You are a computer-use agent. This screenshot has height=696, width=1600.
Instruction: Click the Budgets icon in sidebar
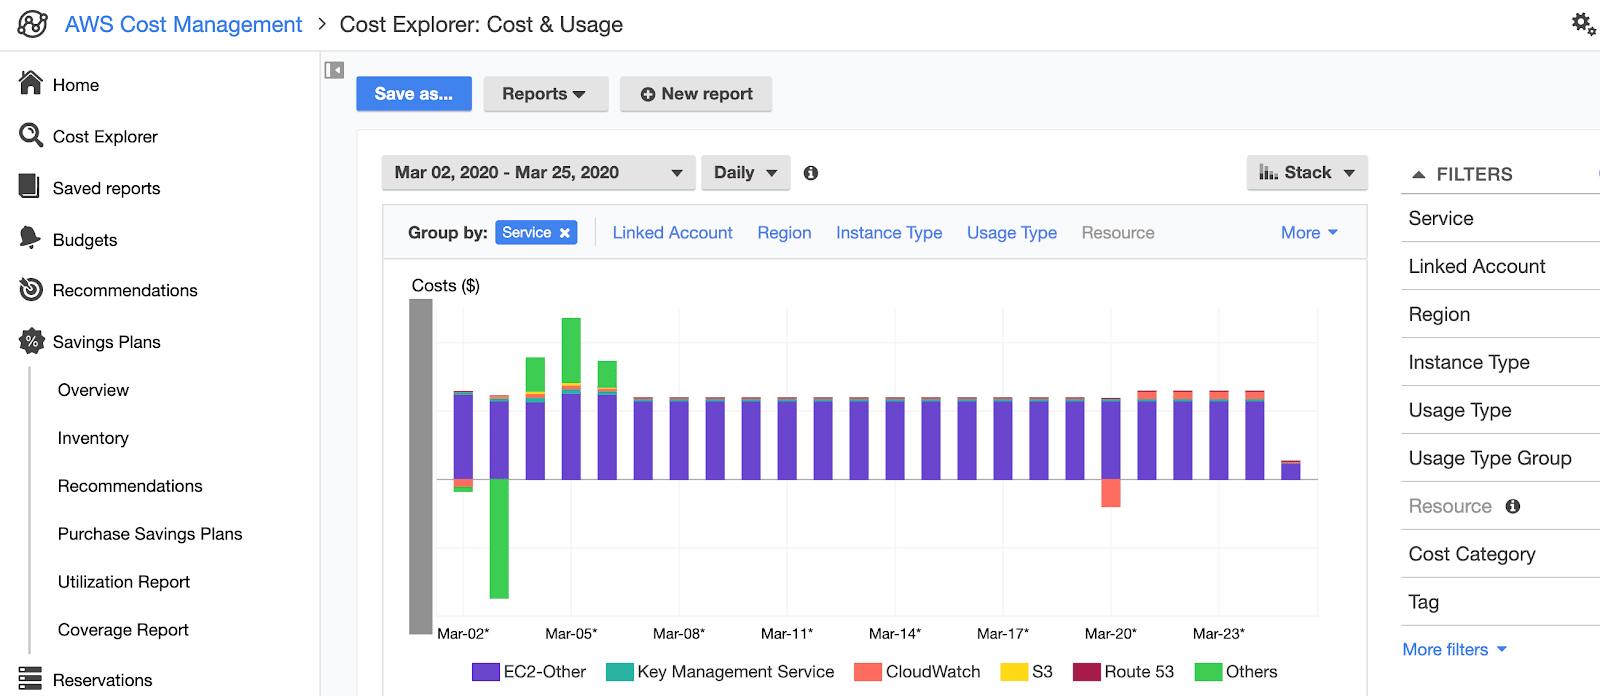click(x=30, y=238)
